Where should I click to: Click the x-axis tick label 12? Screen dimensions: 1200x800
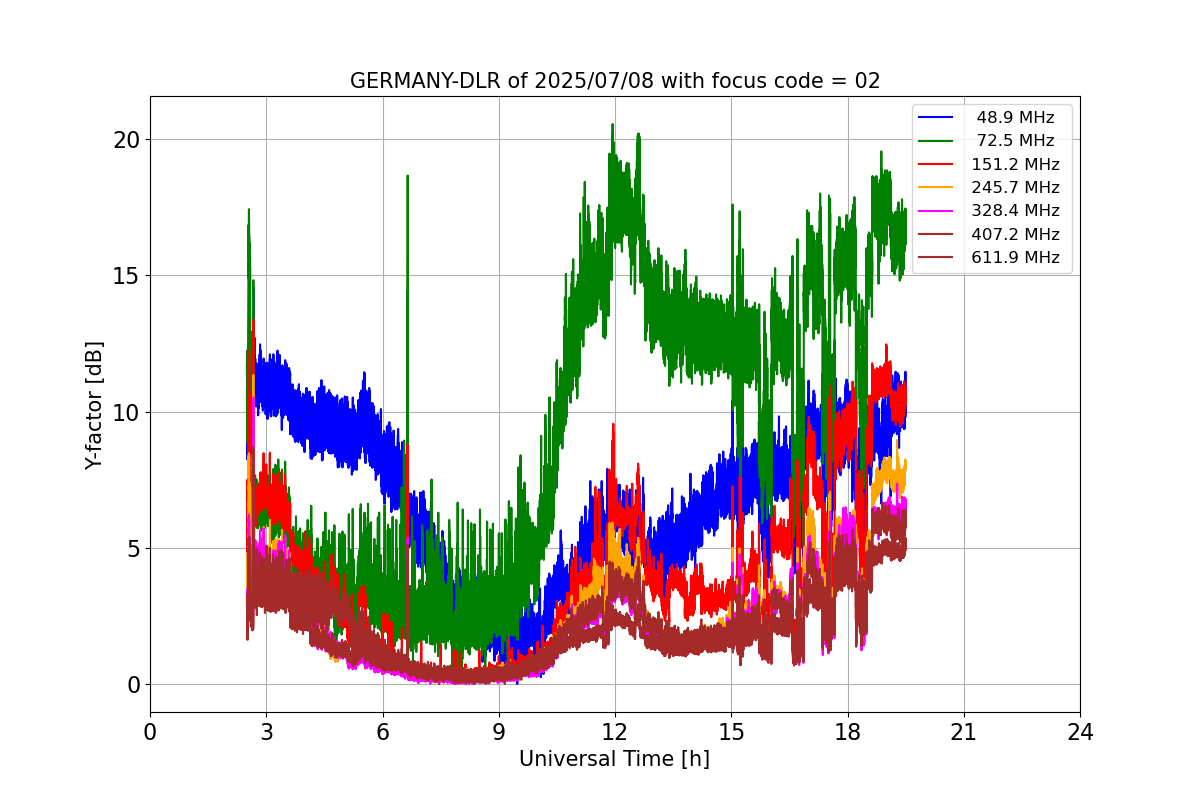(x=615, y=732)
